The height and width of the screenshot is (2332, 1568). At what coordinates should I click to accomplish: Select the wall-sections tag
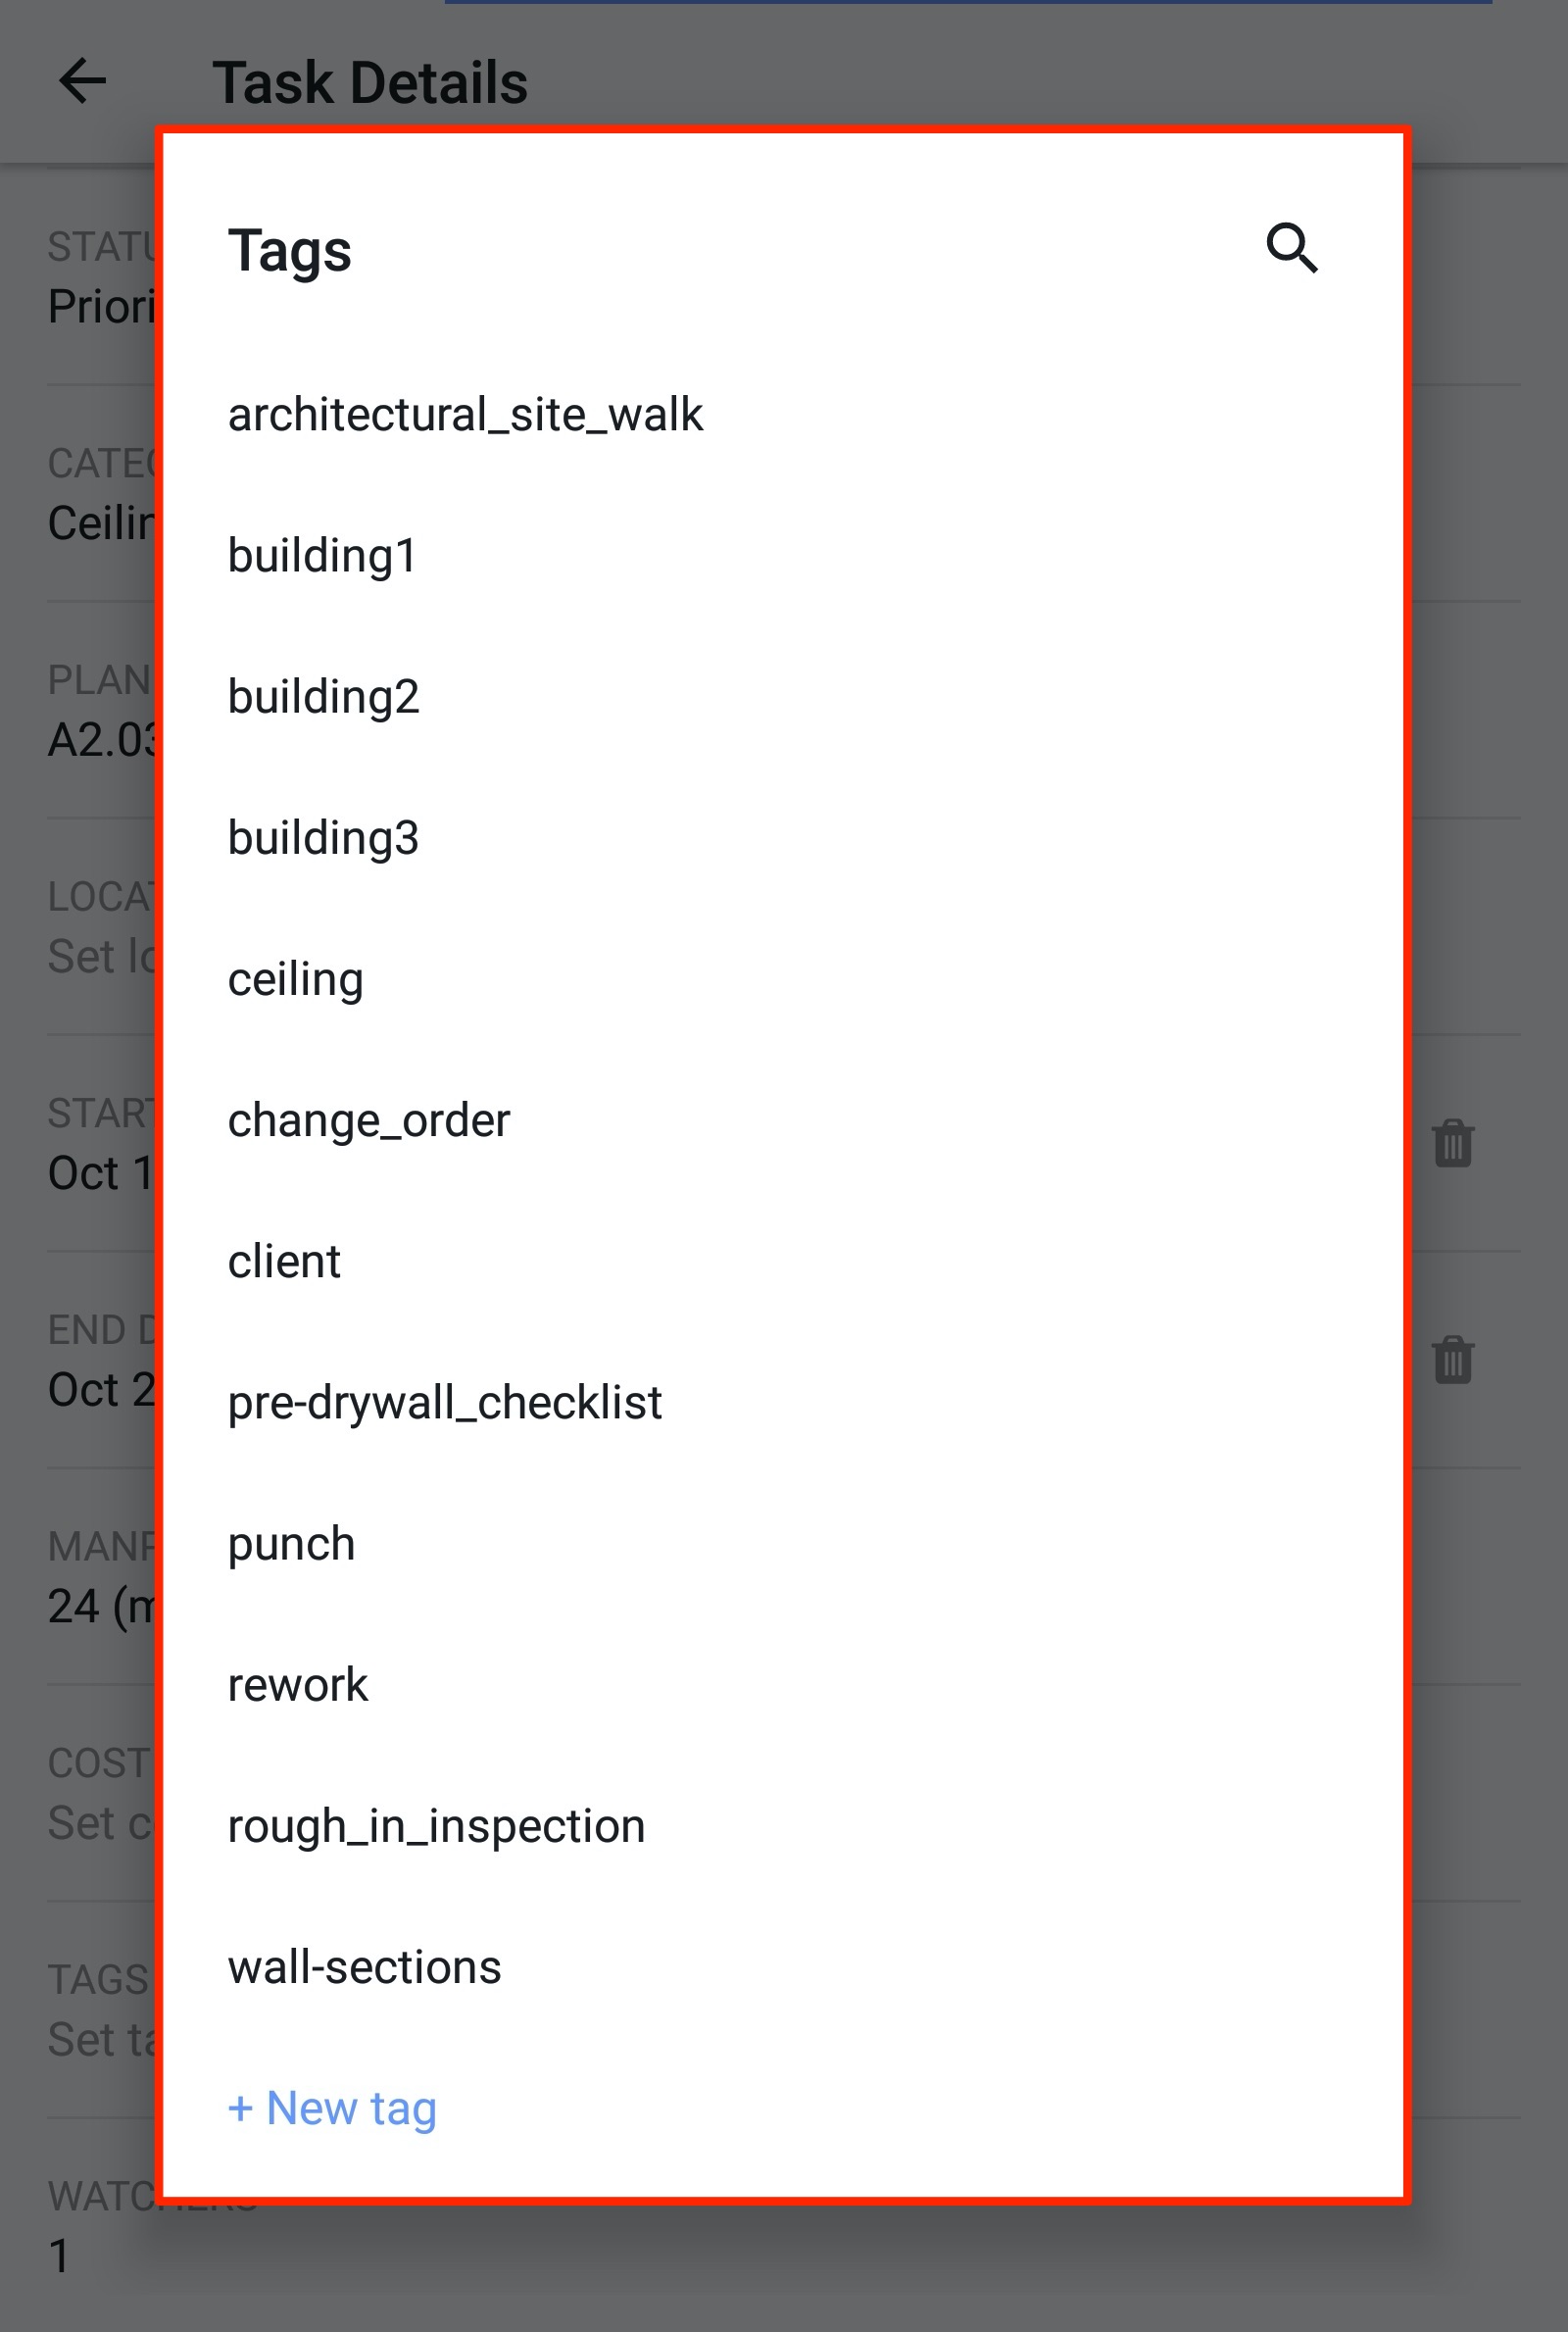(x=365, y=1966)
